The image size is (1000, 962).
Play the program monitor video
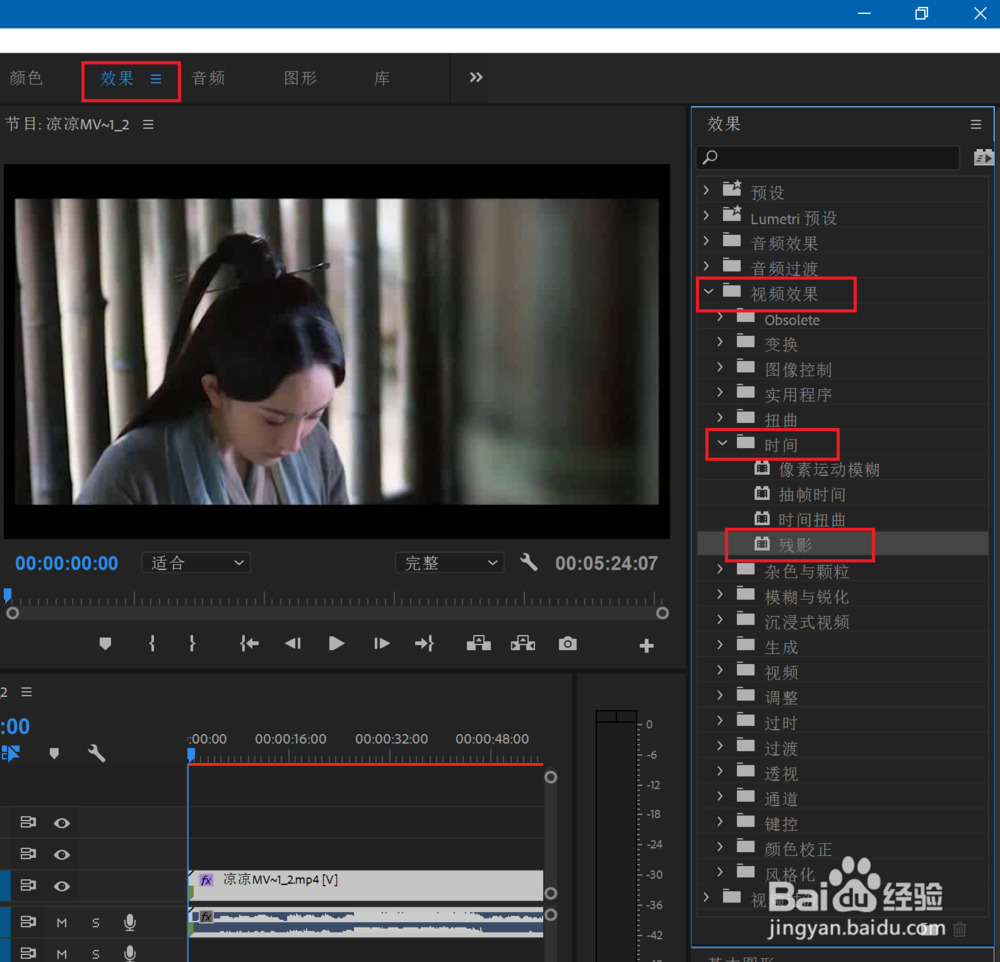tap(336, 644)
